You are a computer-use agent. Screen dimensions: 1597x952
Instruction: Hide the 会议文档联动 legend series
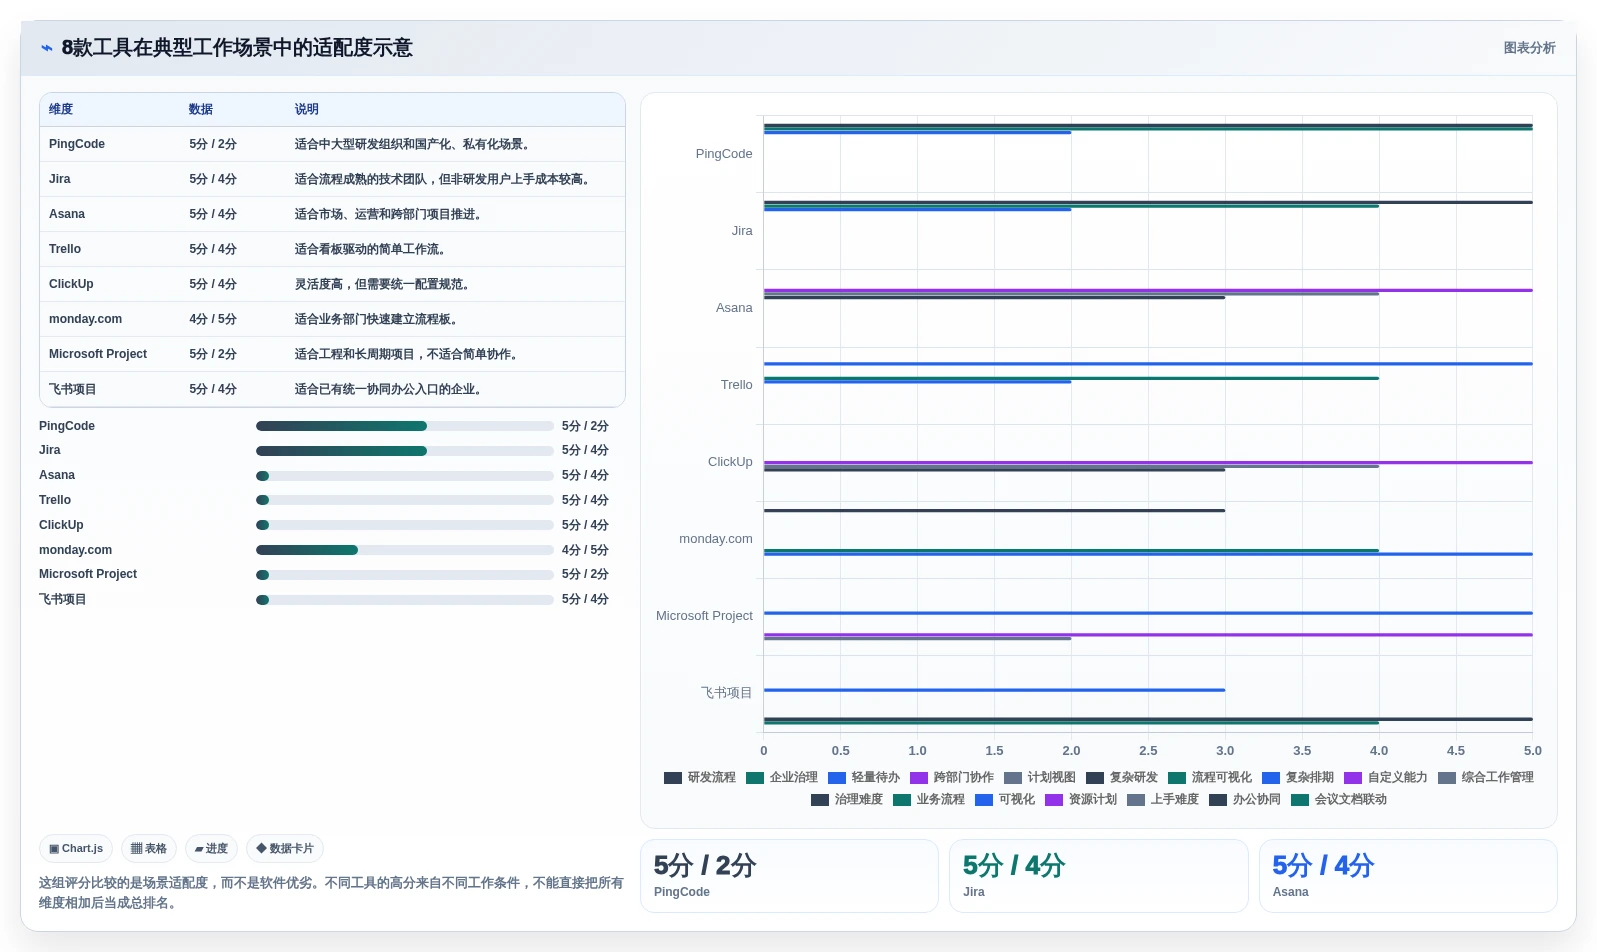pos(1339,800)
